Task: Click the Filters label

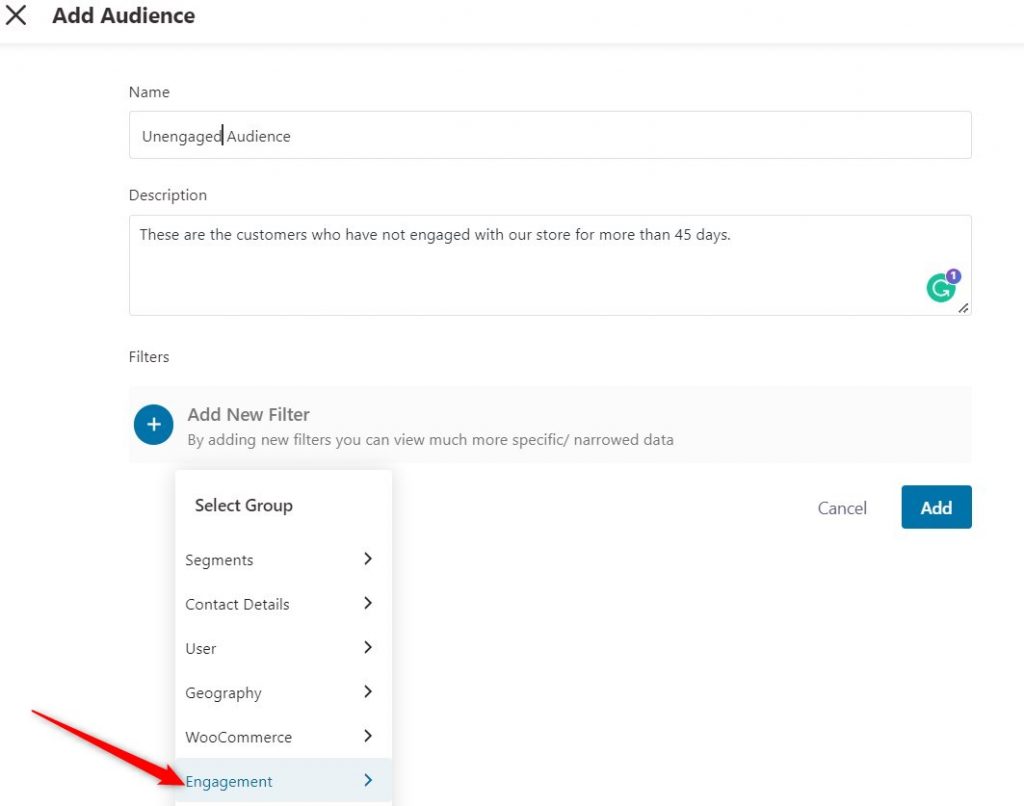Action: pyautogui.click(x=149, y=357)
